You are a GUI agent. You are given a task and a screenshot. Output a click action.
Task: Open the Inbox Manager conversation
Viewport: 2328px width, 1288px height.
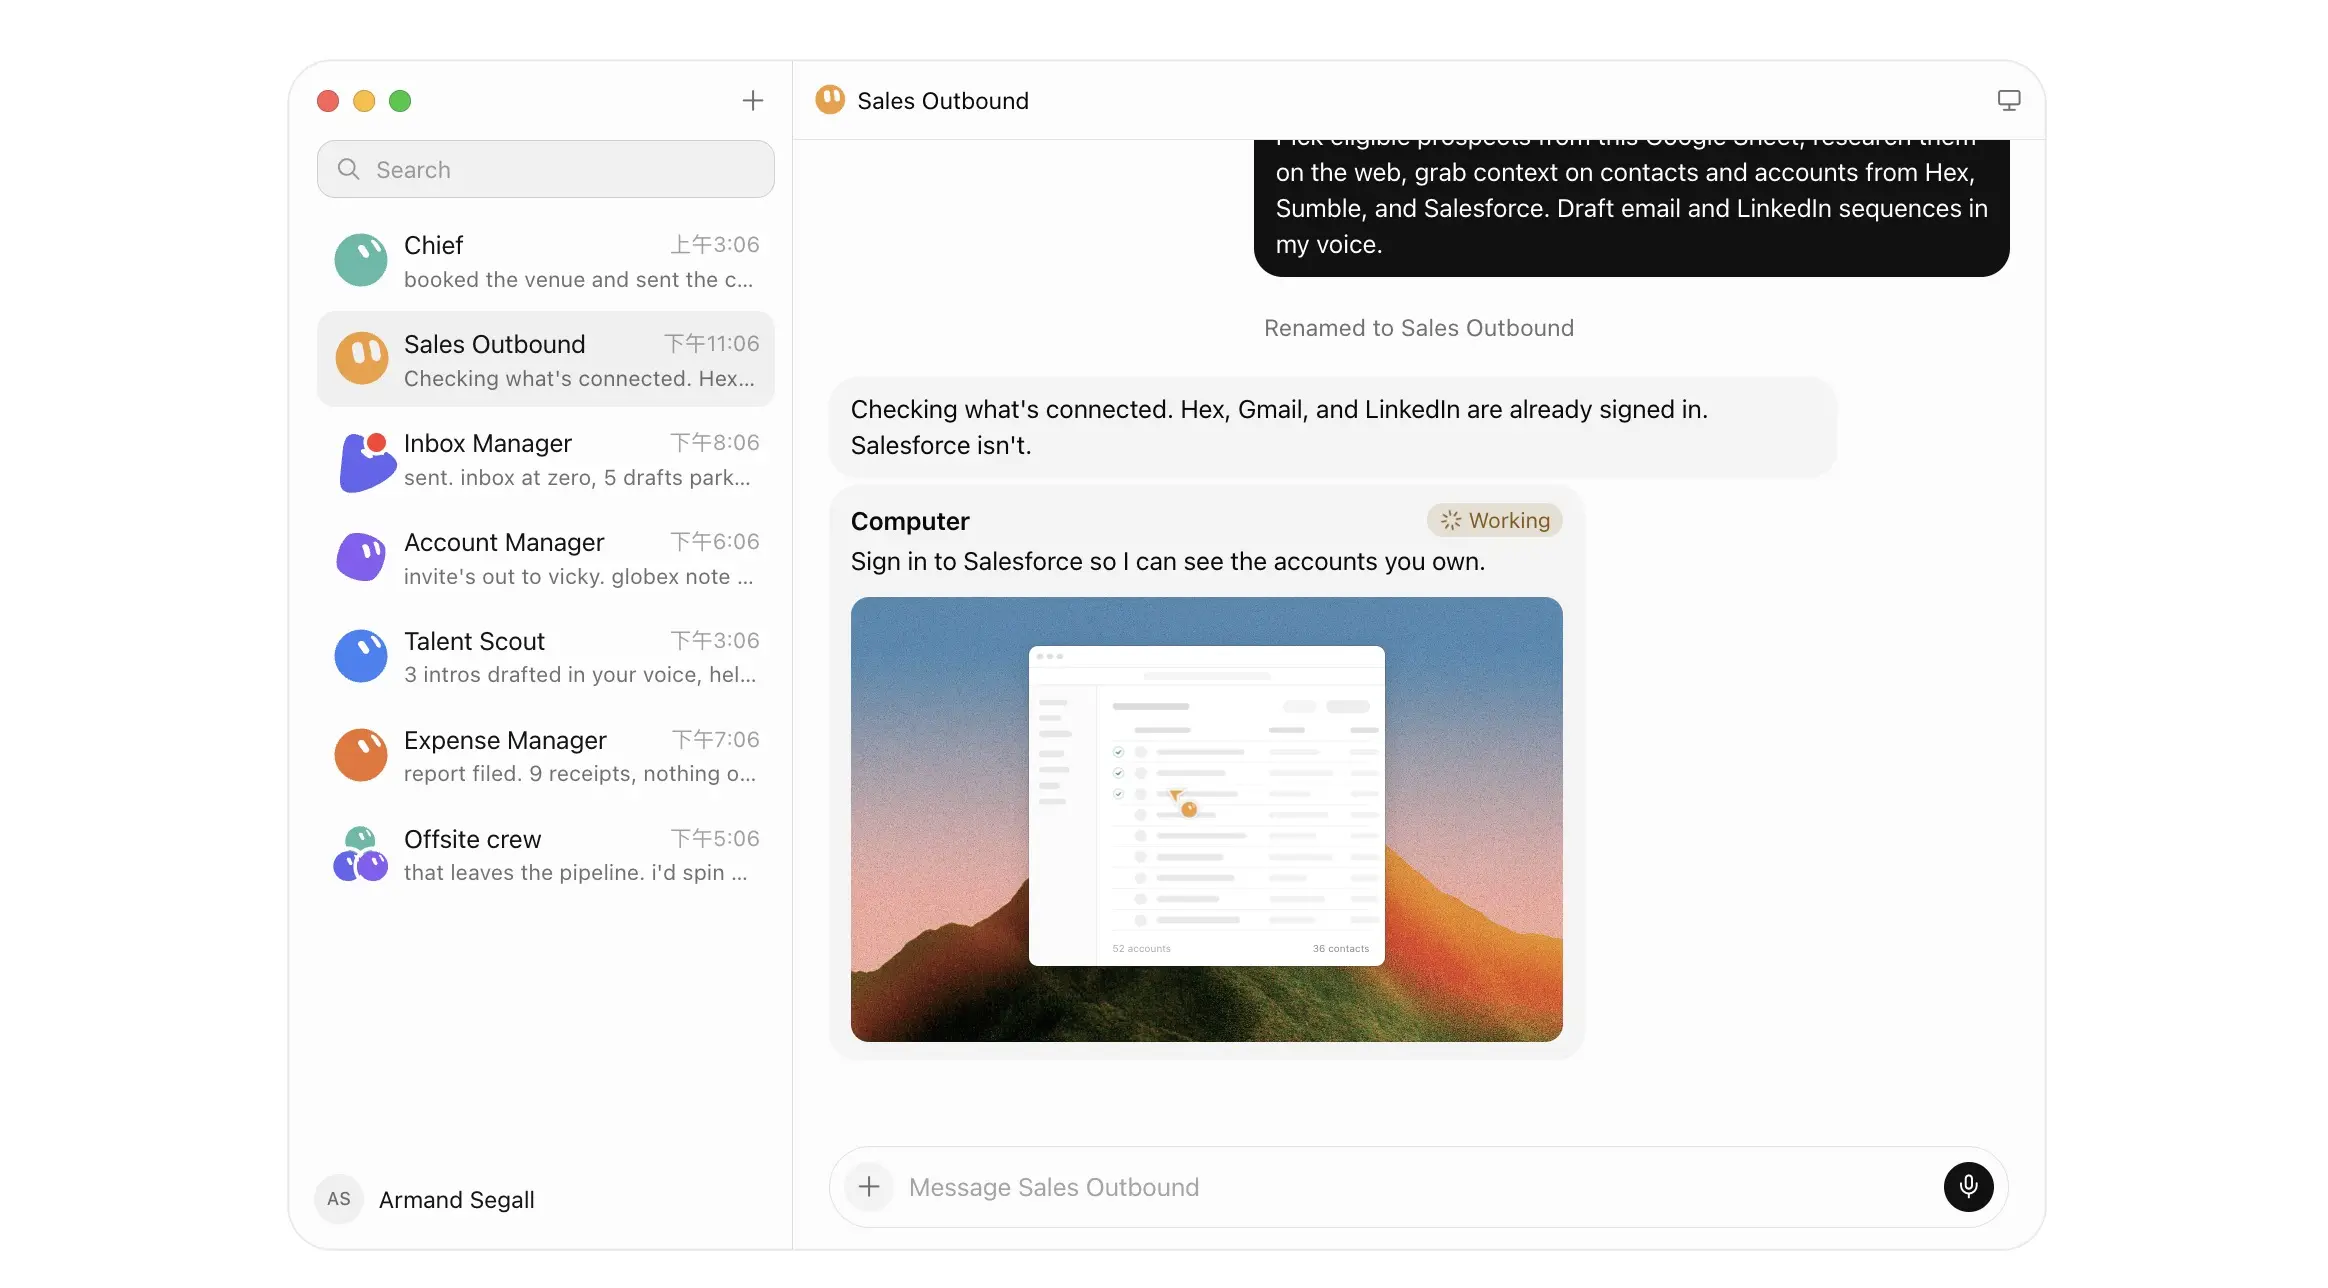pyautogui.click(x=545, y=458)
